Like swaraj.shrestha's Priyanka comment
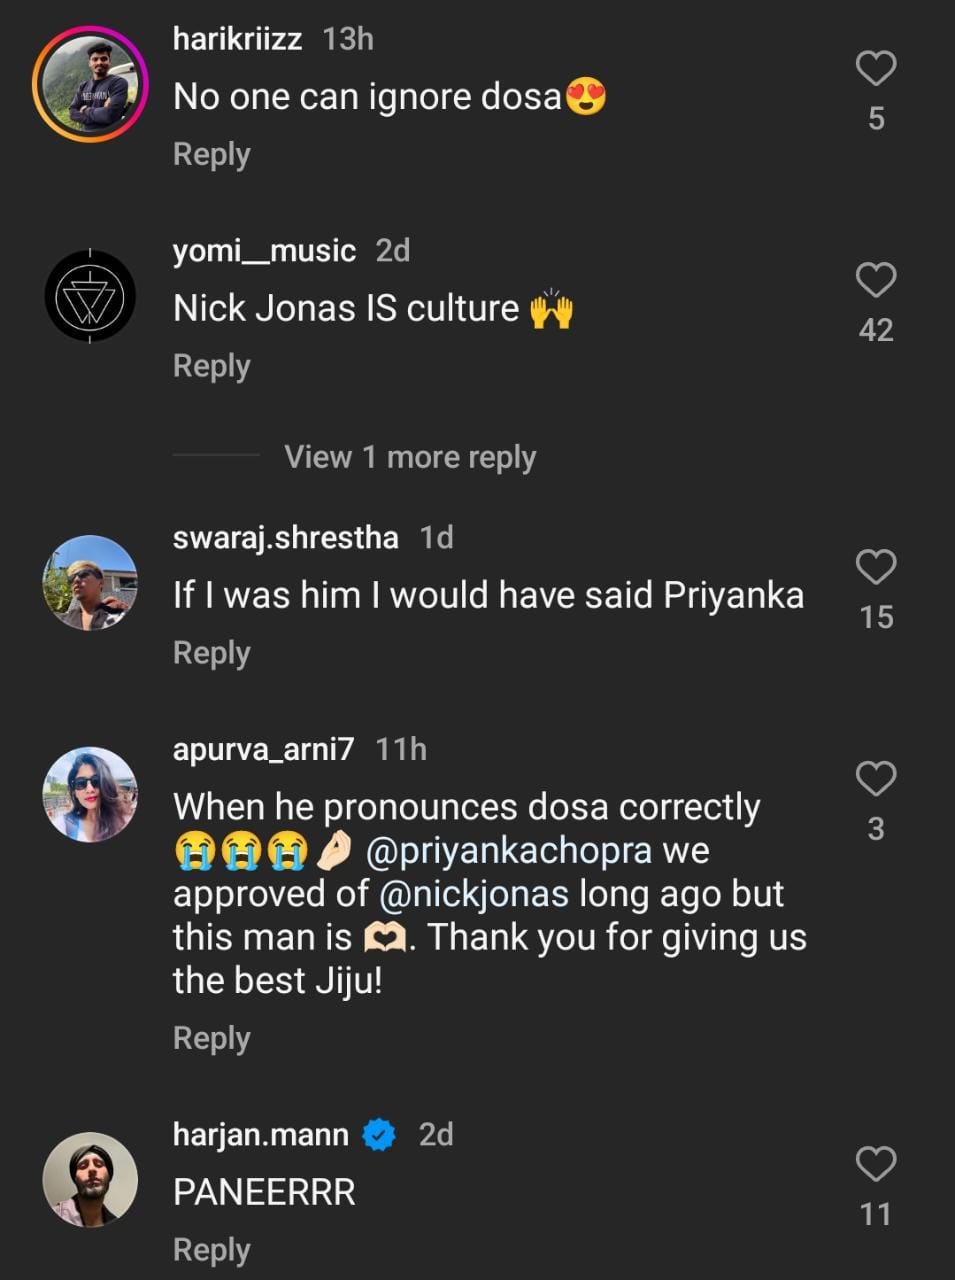Image resolution: width=955 pixels, height=1280 pixels. [x=876, y=567]
